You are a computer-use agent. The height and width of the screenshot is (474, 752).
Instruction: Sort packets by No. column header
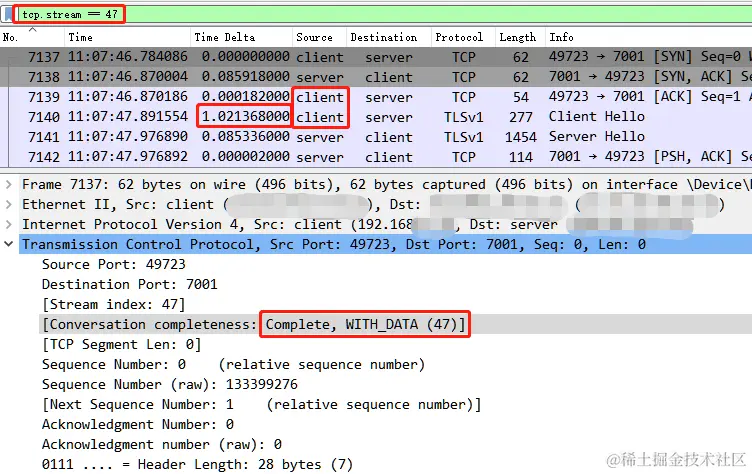(x=32, y=37)
